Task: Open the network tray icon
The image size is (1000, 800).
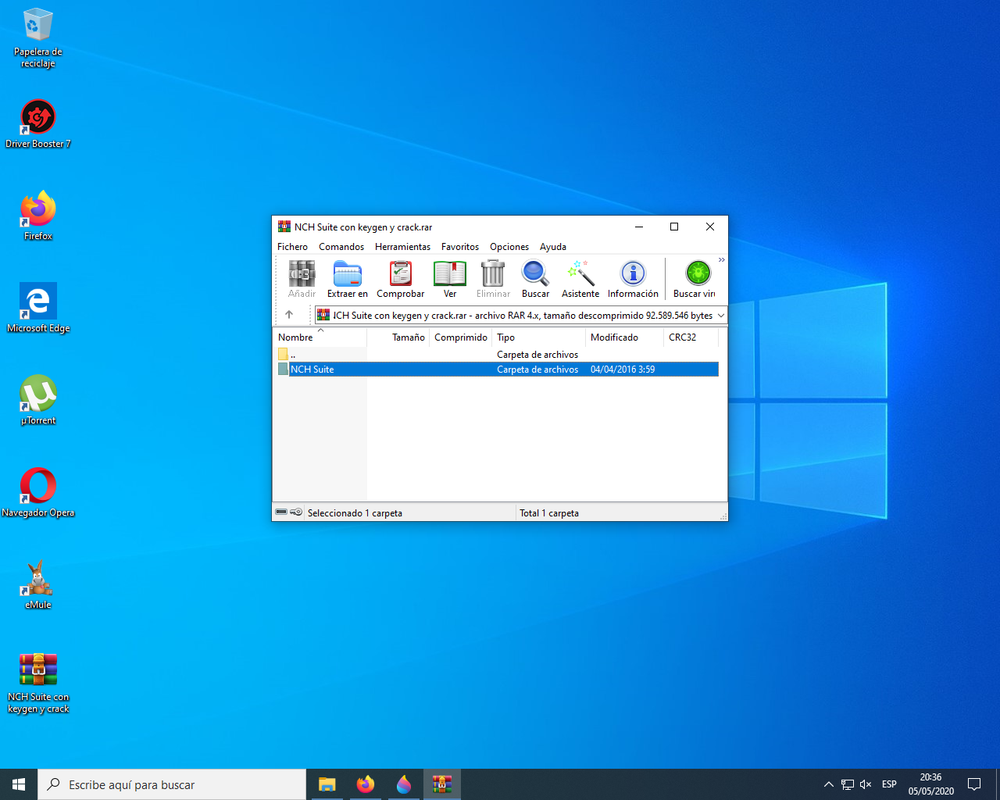Action: [x=847, y=784]
